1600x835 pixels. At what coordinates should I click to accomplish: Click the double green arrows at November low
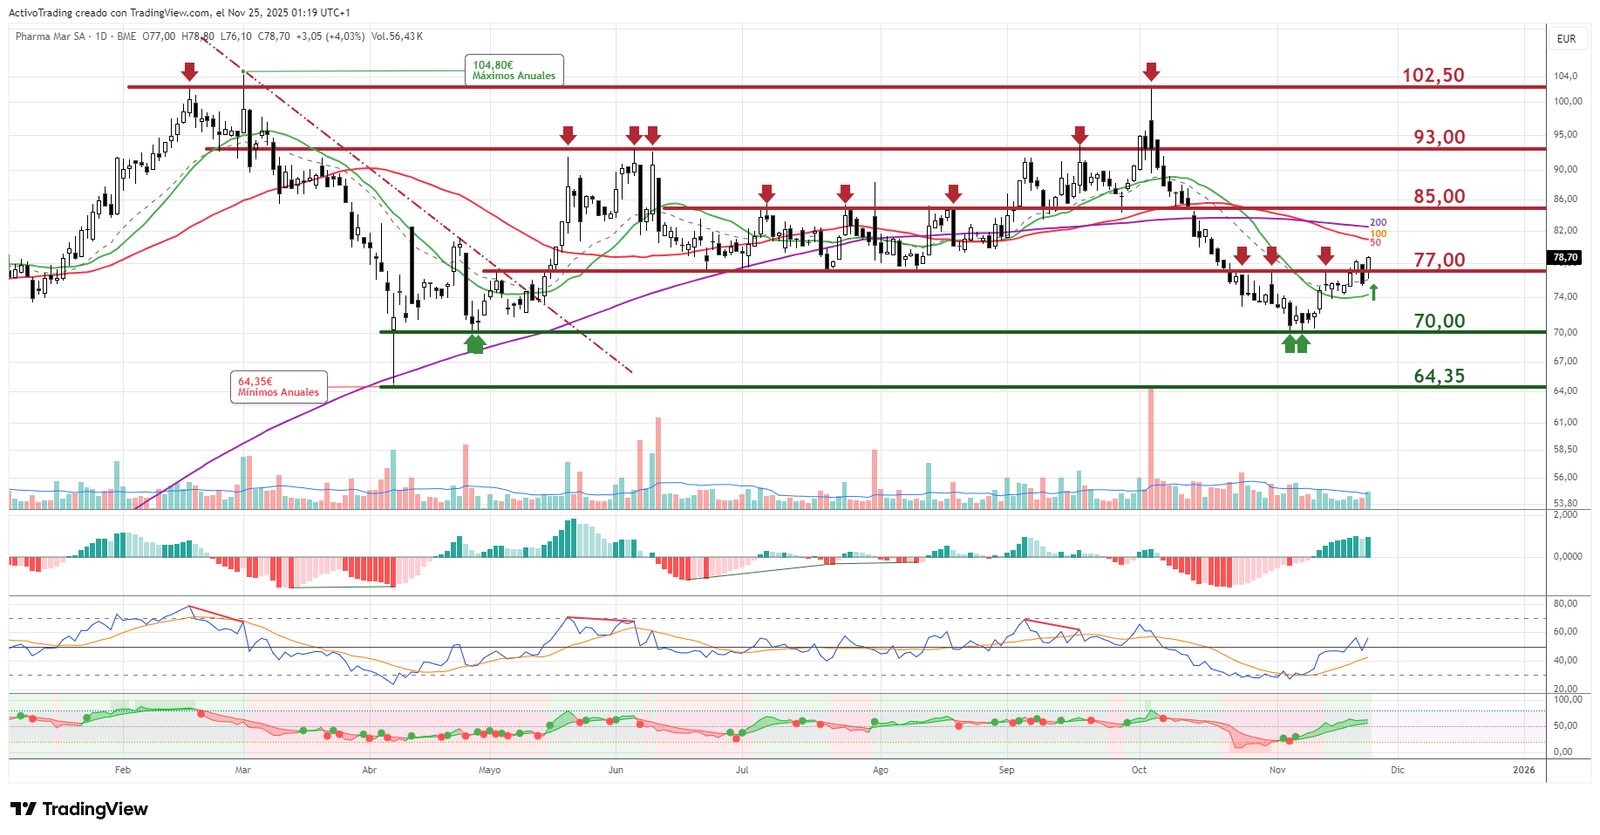[x=1296, y=344]
